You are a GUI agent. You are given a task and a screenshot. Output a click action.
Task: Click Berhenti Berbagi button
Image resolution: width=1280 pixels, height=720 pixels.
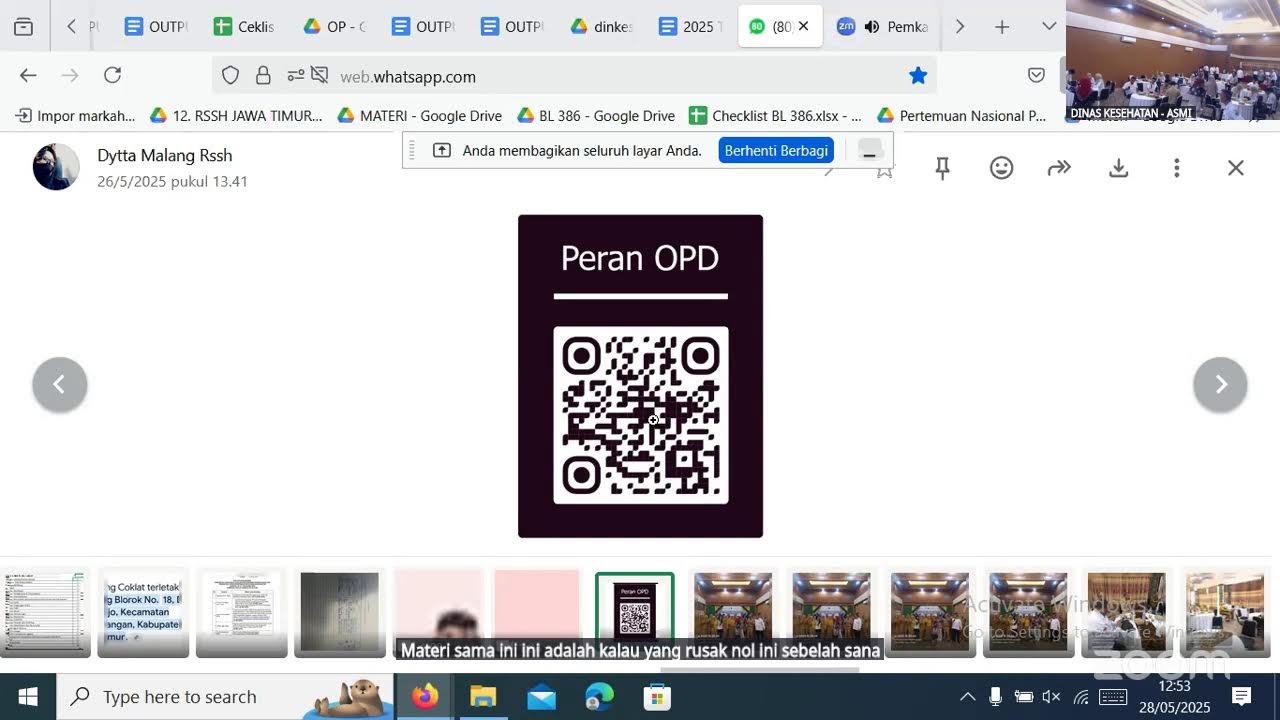point(776,151)
